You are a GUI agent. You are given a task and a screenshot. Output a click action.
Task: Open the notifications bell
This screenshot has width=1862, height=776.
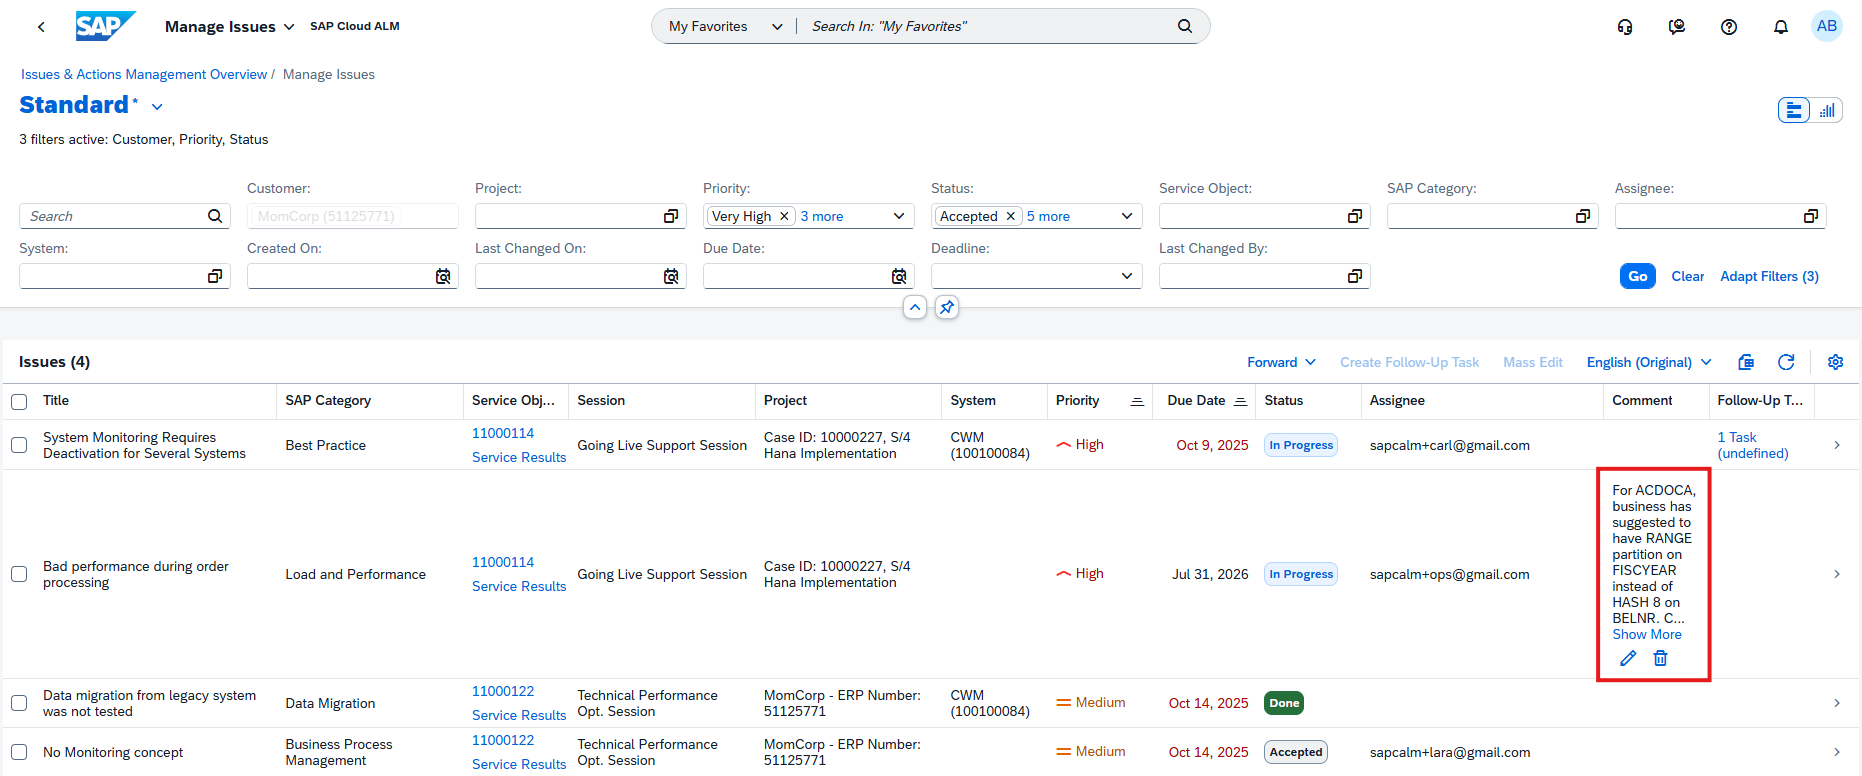pos(1780,27)
